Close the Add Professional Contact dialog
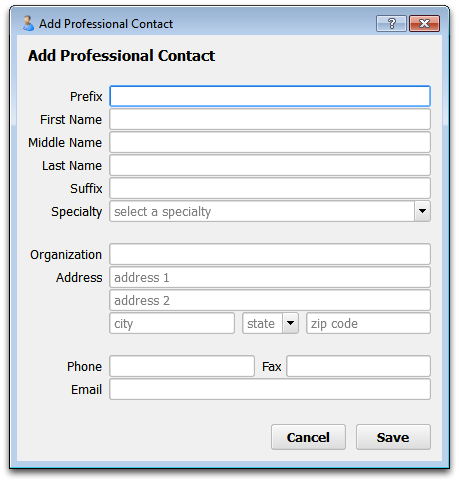Viewport: 459px width, 482px height. (x=424, y=24)
